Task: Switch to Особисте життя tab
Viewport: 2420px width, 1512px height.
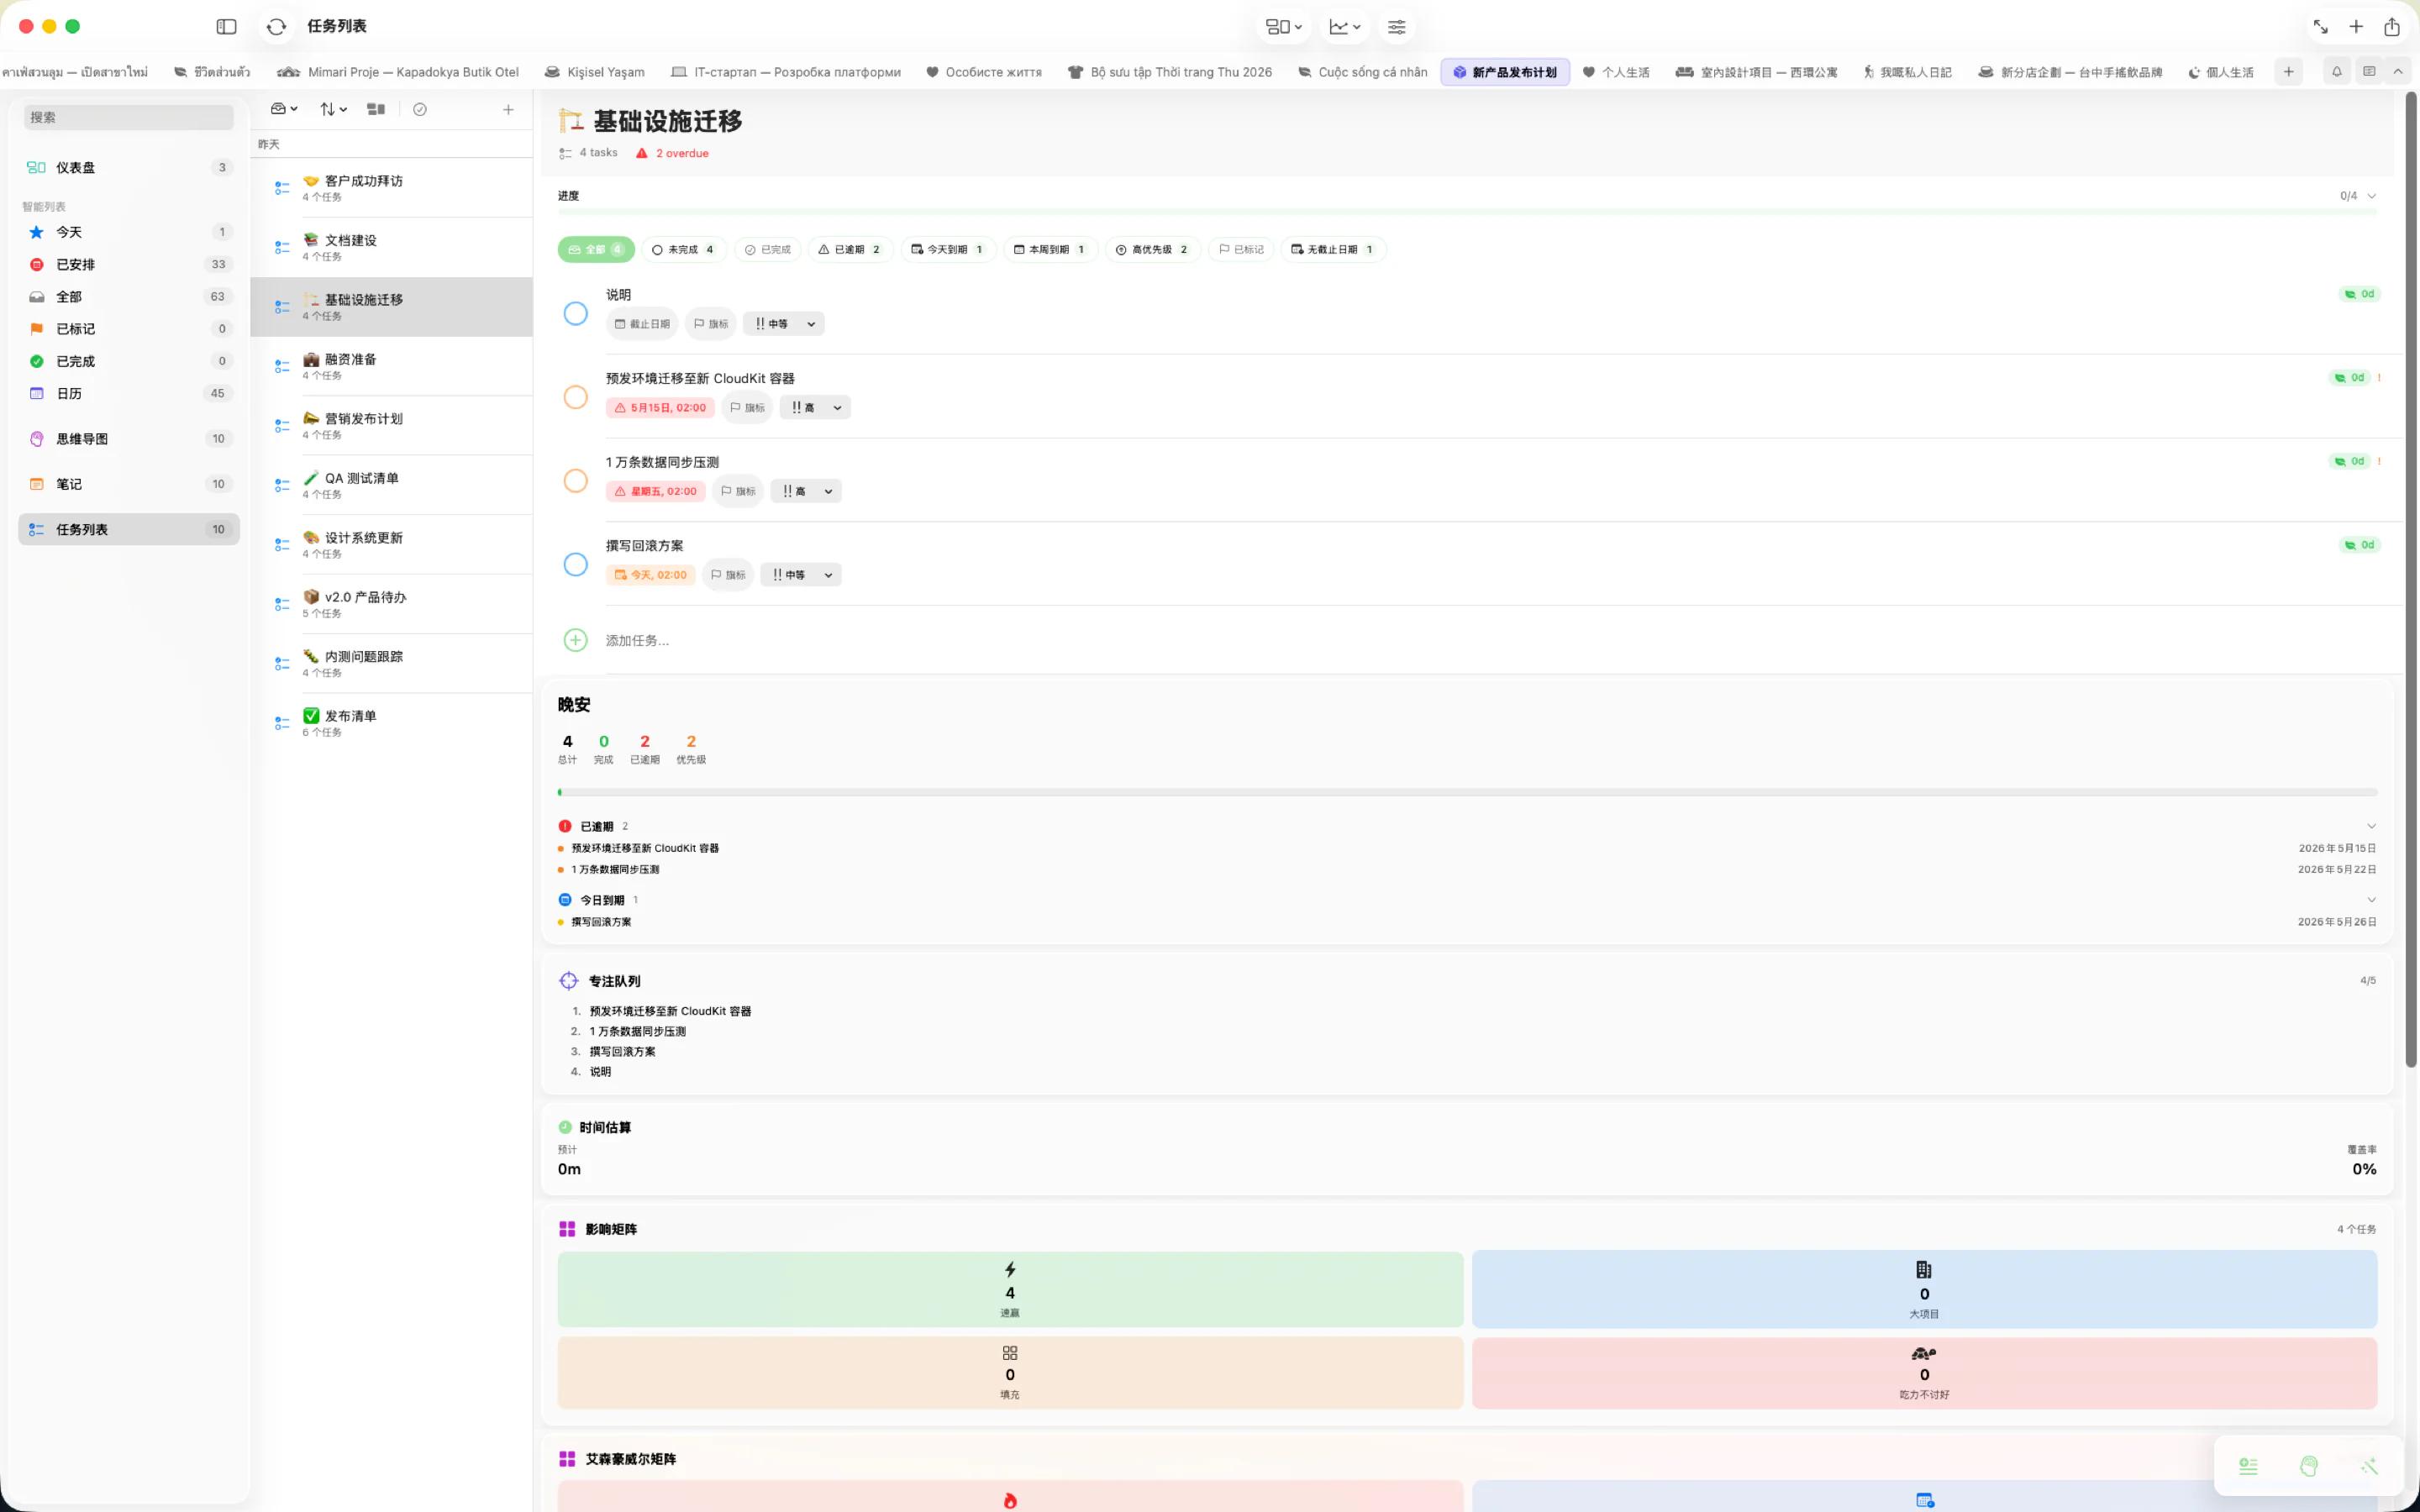Action: pos(983,72)
